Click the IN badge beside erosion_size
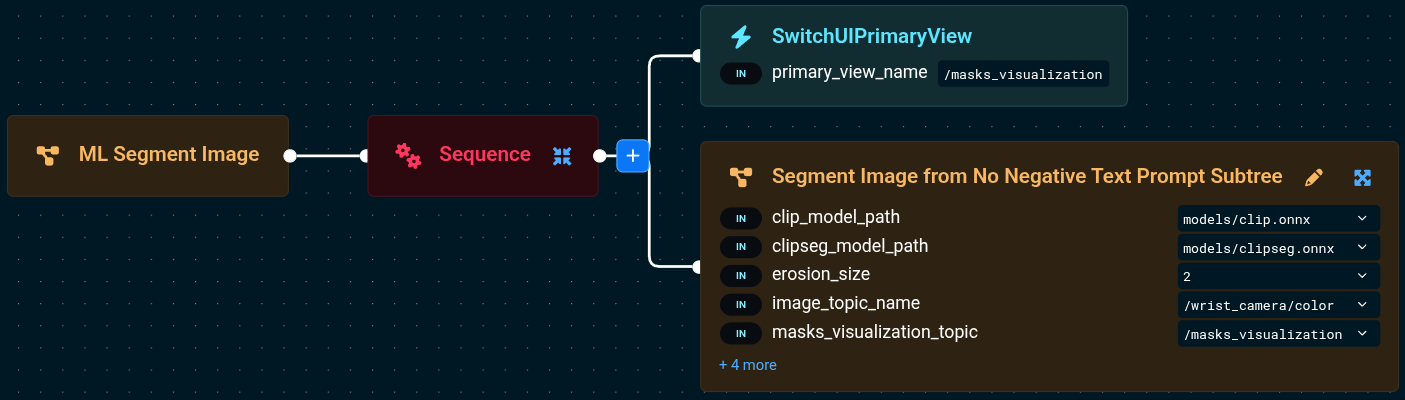Viewport: 1405px width, 400px height. tap(741, 276)
